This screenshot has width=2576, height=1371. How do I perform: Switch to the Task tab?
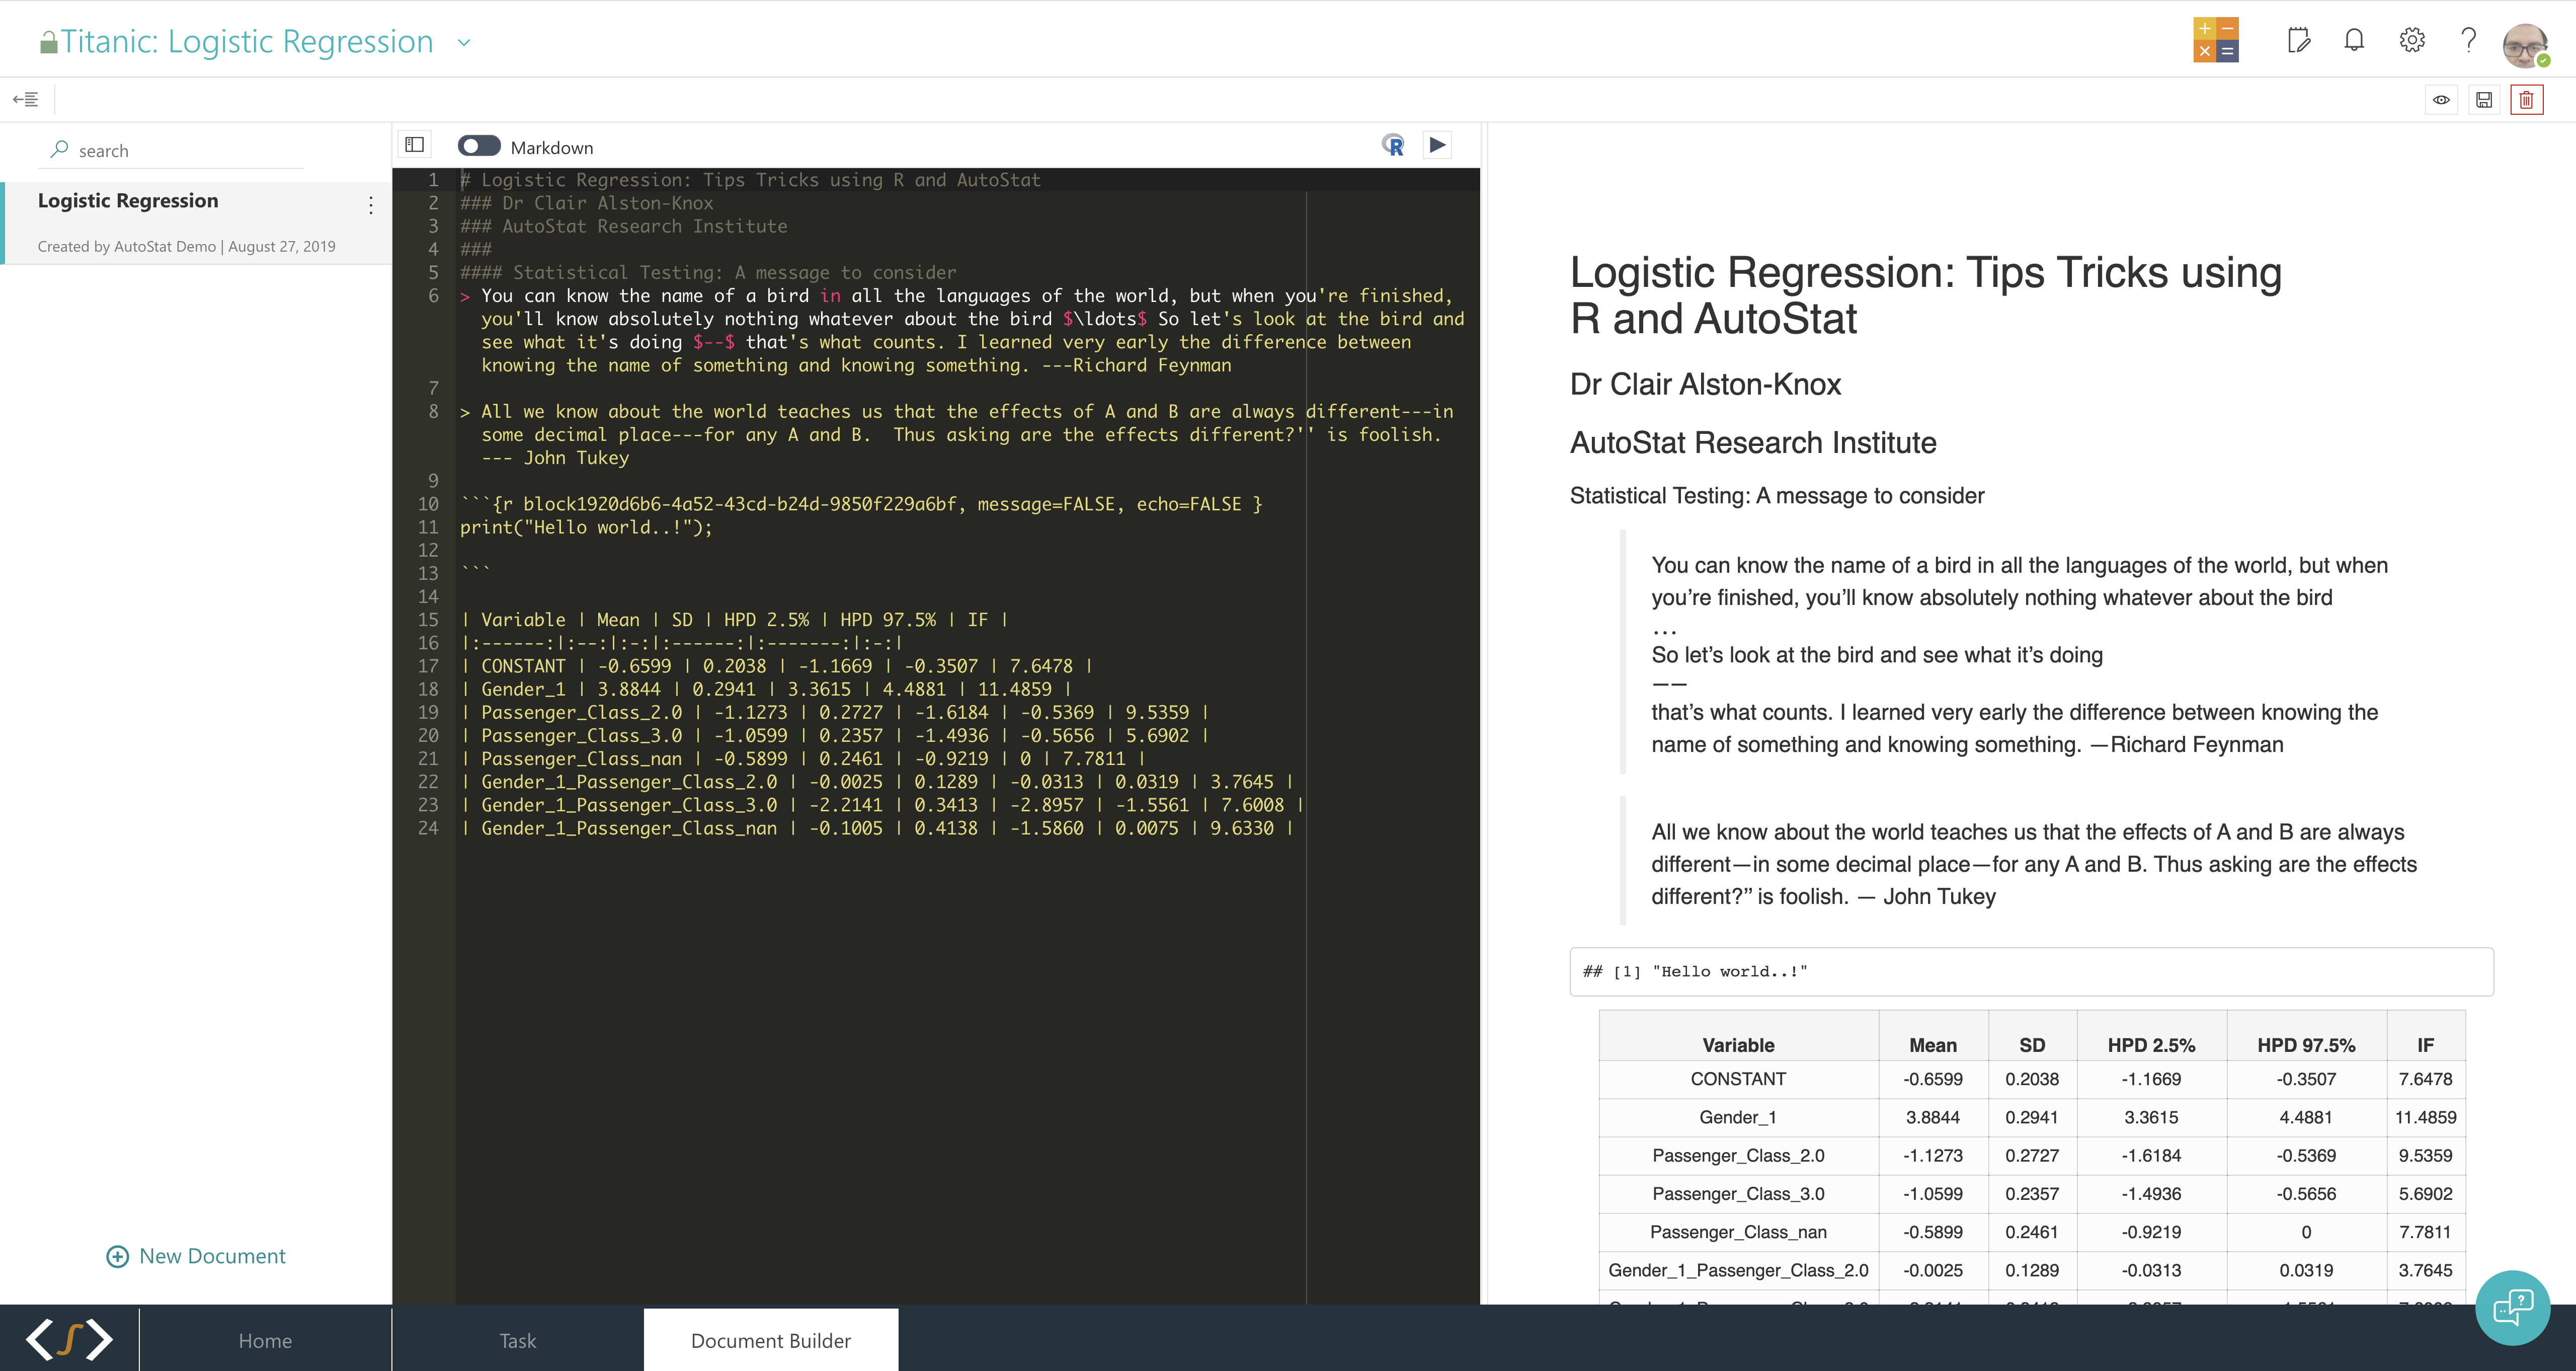click(x=517, y=1340)
